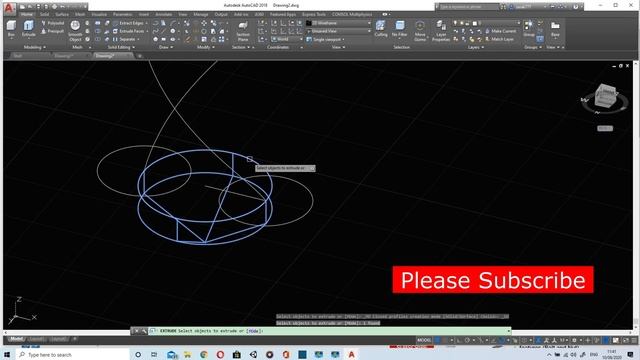
Task: Click the Group objects icon
Action: pos(529,28)
